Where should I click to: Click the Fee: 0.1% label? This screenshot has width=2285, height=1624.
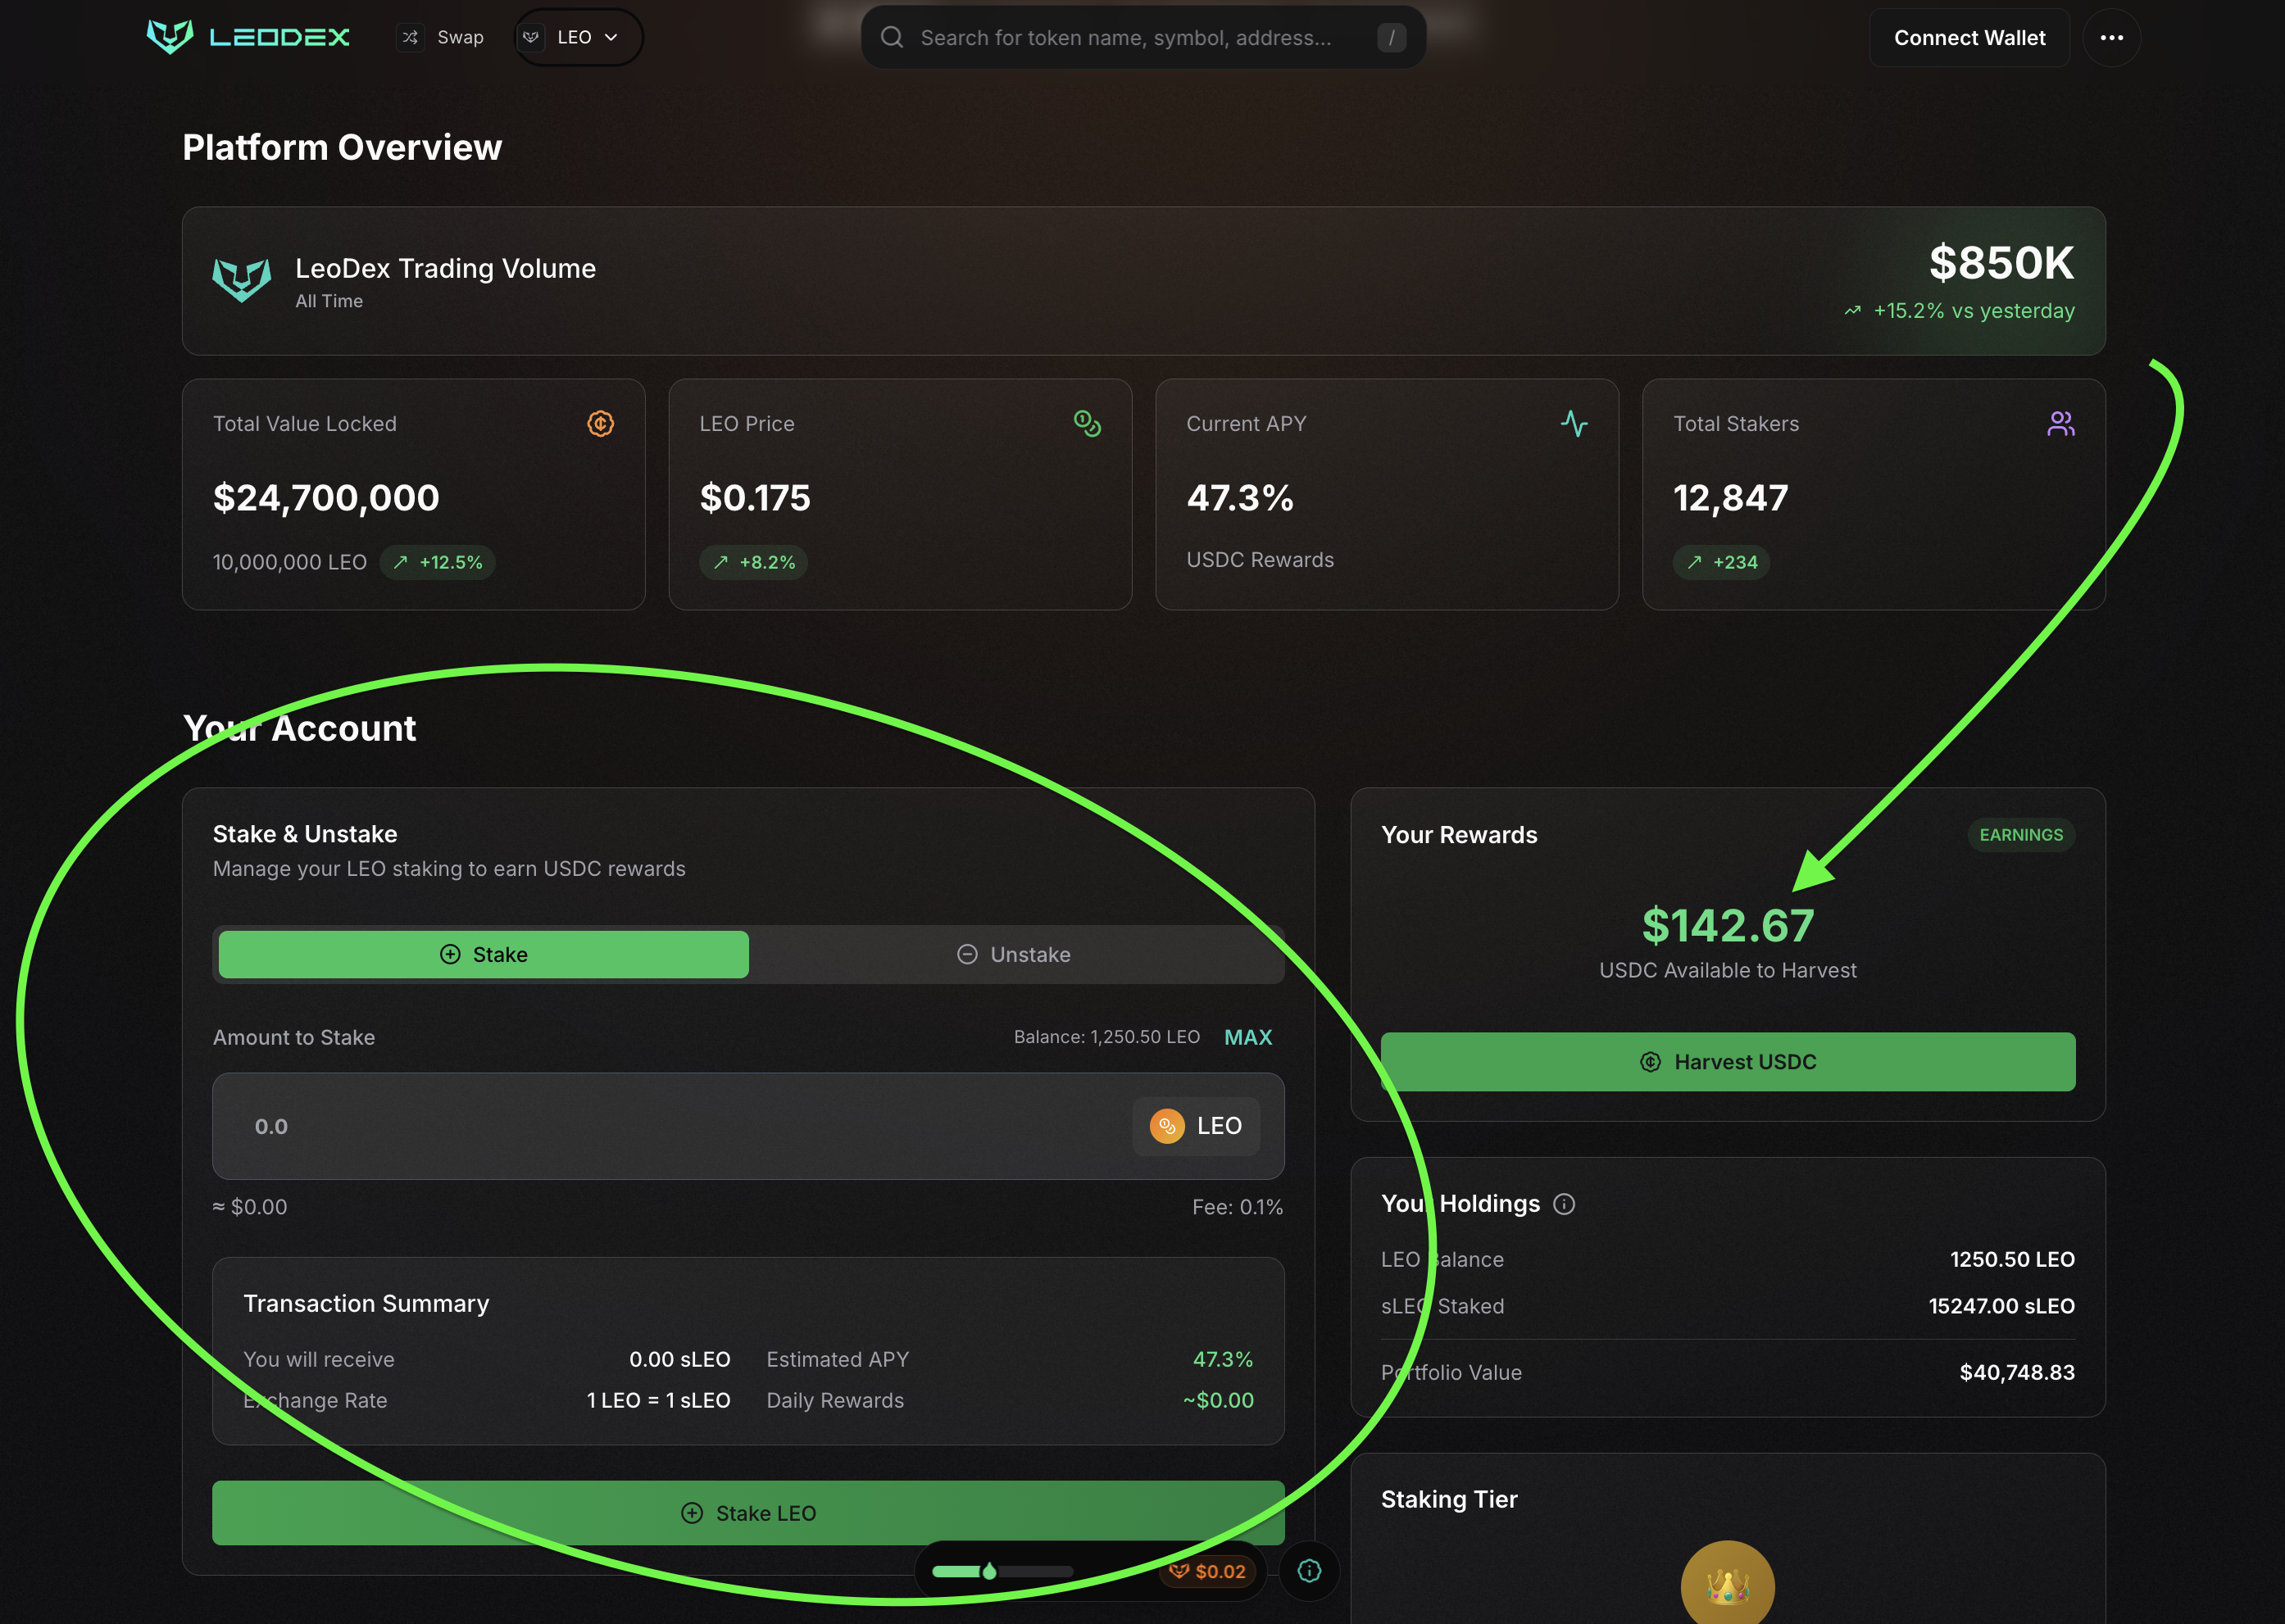pos(1237,1207)
